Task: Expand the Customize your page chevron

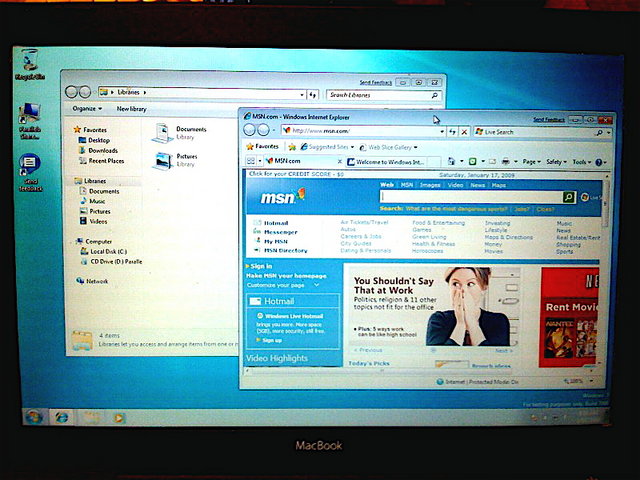Action: [x=316, y=285]
